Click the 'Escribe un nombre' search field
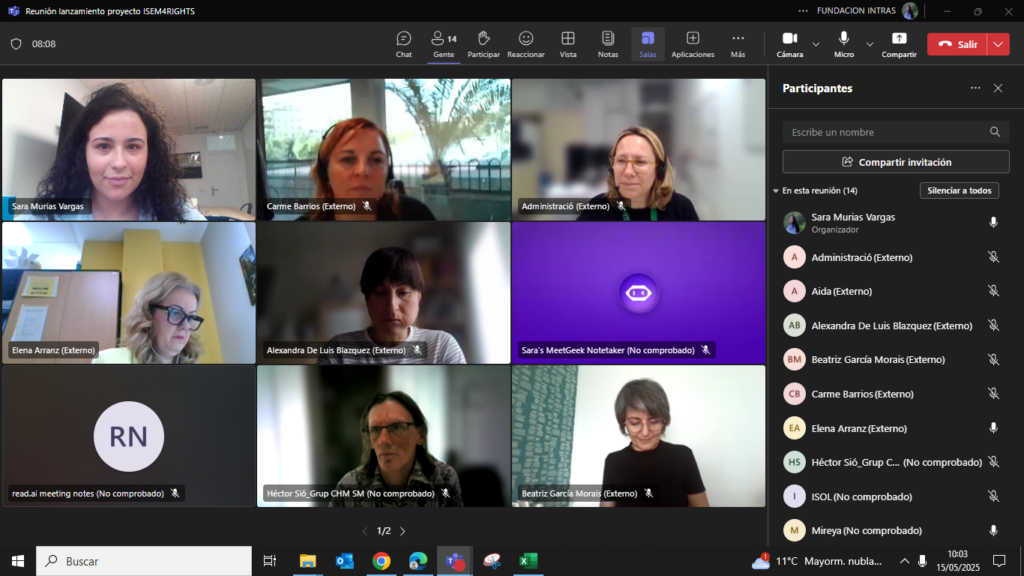Screen dimensions: 1024x576 [885, 132]
